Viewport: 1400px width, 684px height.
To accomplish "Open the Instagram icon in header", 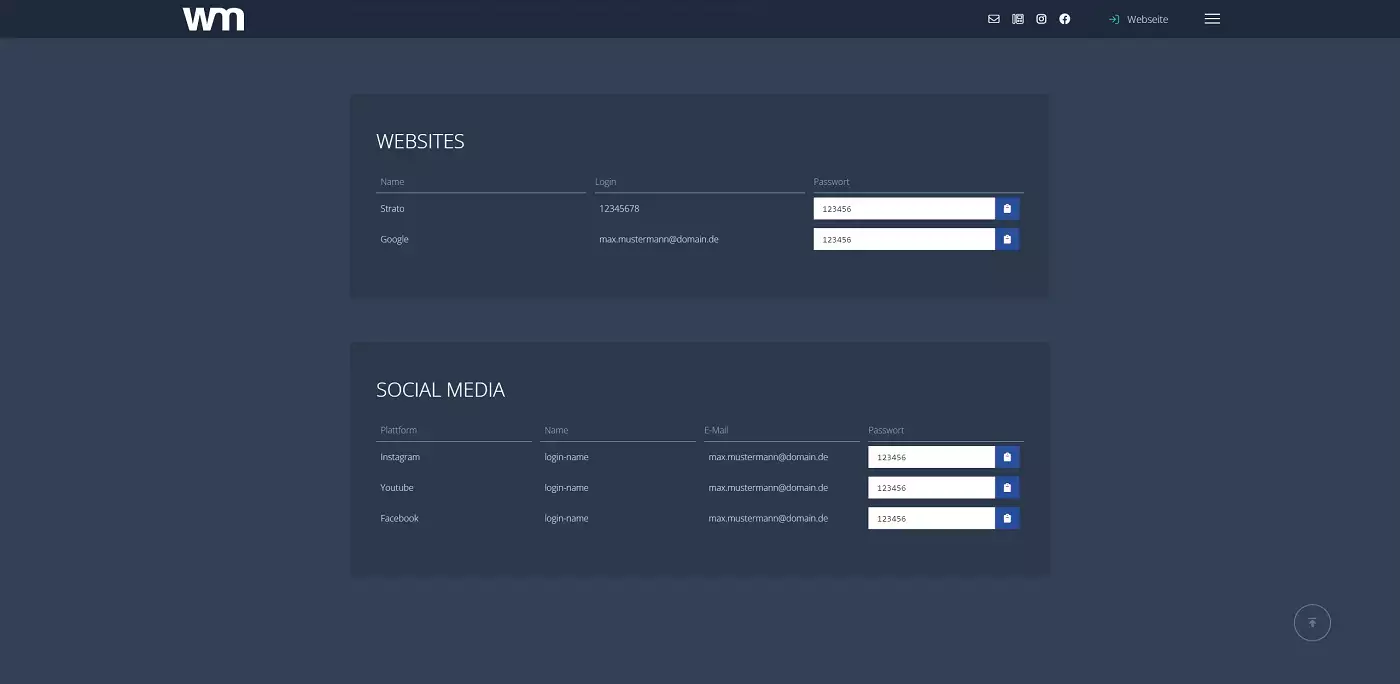I will (x=1041, y=19).
